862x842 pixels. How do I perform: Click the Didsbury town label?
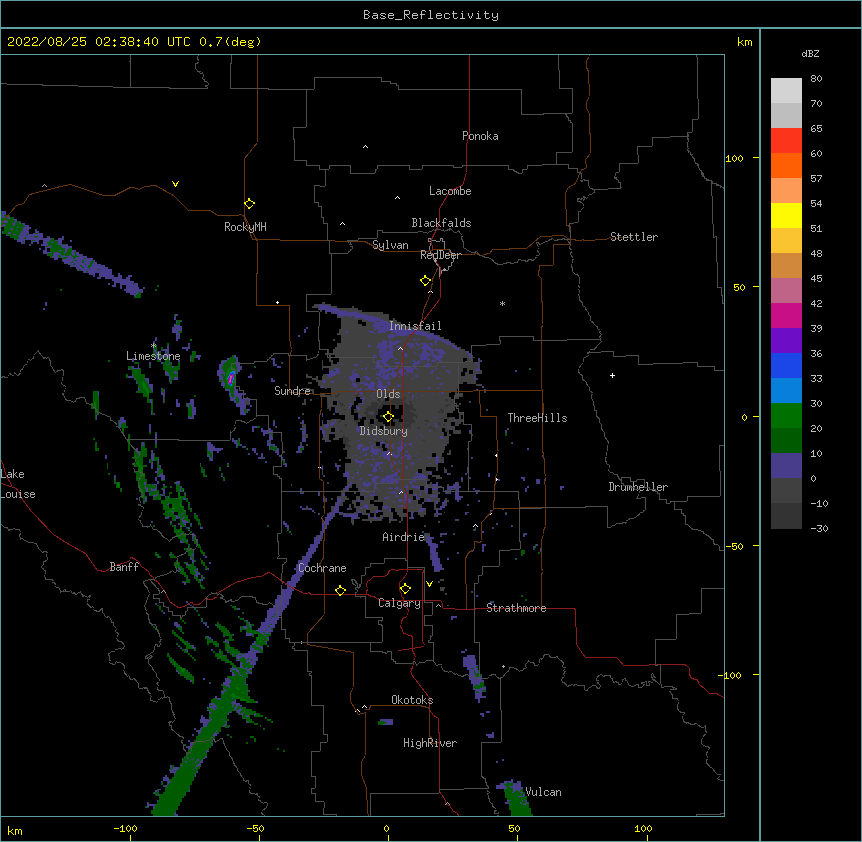tap(383, 431)
